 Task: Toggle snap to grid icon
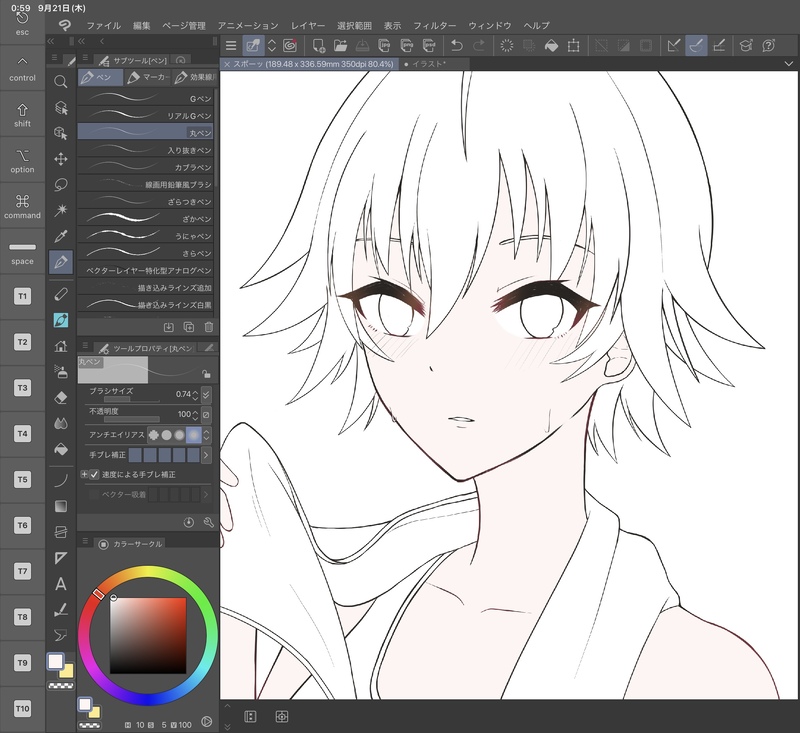pyautogui.click(x=719, y=46)
